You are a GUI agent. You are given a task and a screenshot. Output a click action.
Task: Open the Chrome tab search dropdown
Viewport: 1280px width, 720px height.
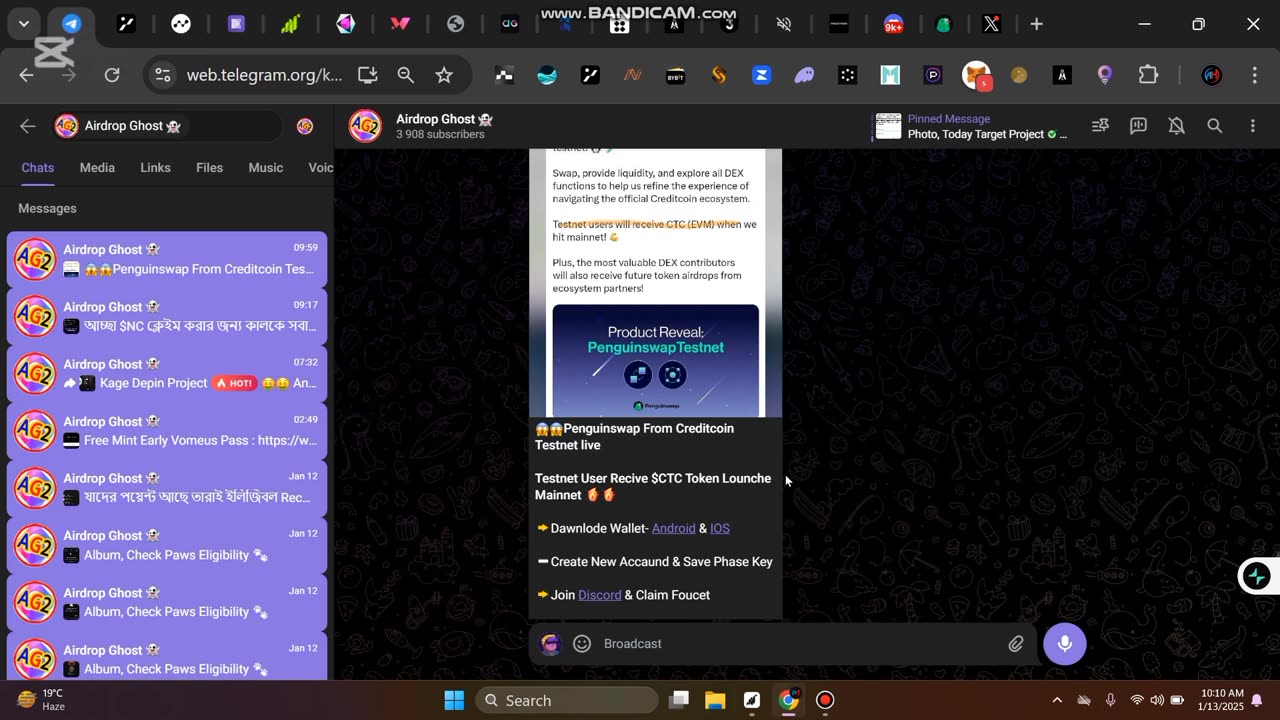coord(23,24)
